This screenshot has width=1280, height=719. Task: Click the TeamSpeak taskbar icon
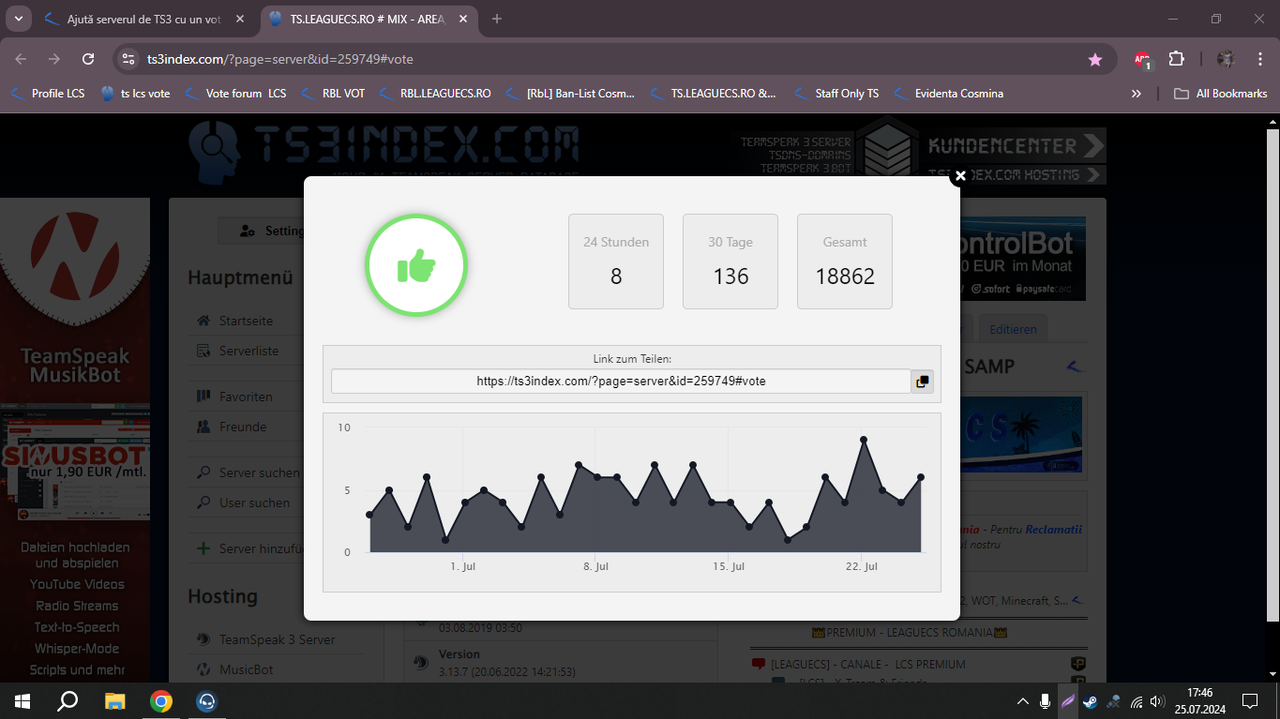(207, 701)
